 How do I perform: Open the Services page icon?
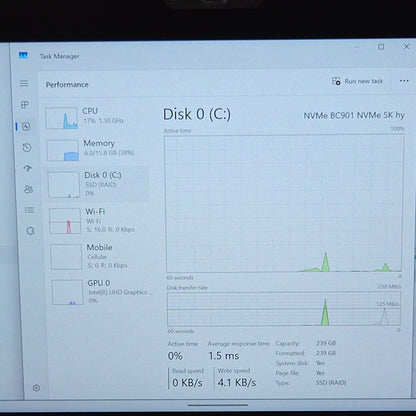pos(30,231)
